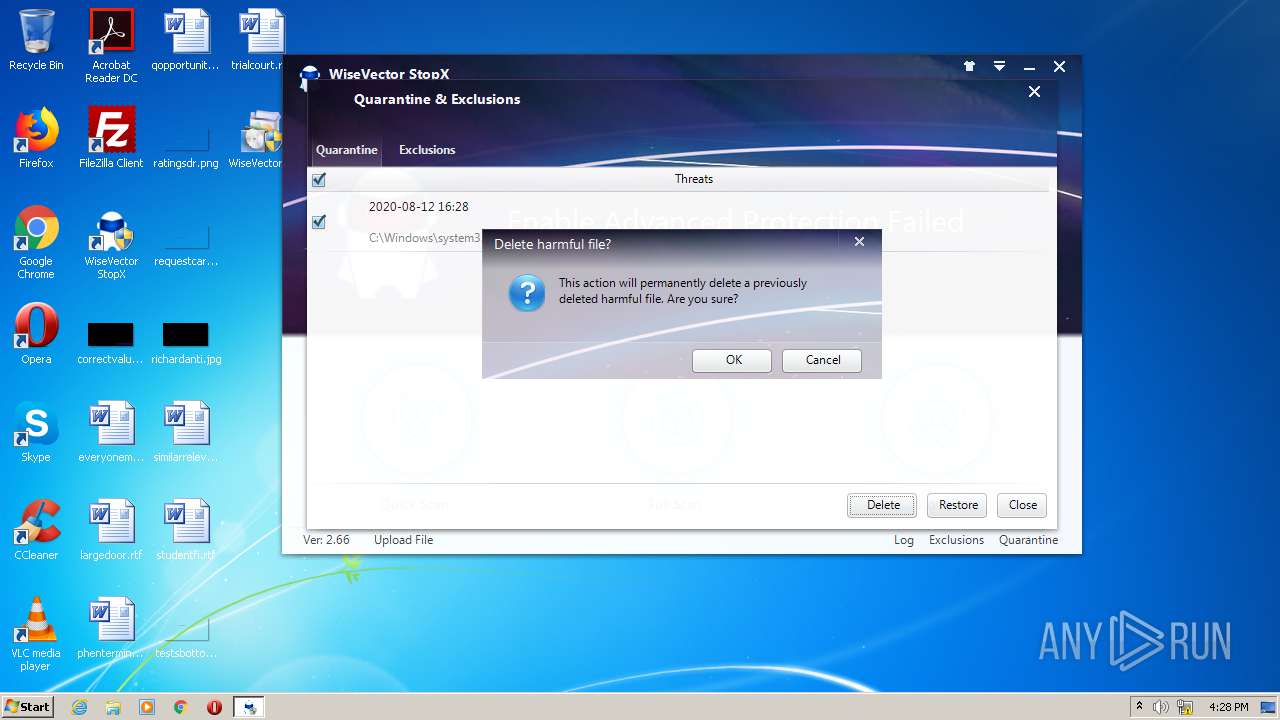Open the studentfi.rtf document
Image resolution: width=1280 pixels, height=720 pixels.
(x=186, y=530)
